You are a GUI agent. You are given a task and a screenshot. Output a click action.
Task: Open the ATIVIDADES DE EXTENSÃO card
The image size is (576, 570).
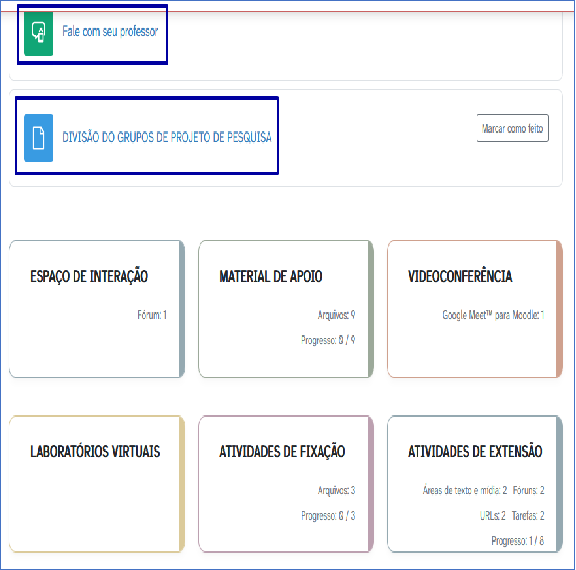point(475,484)
